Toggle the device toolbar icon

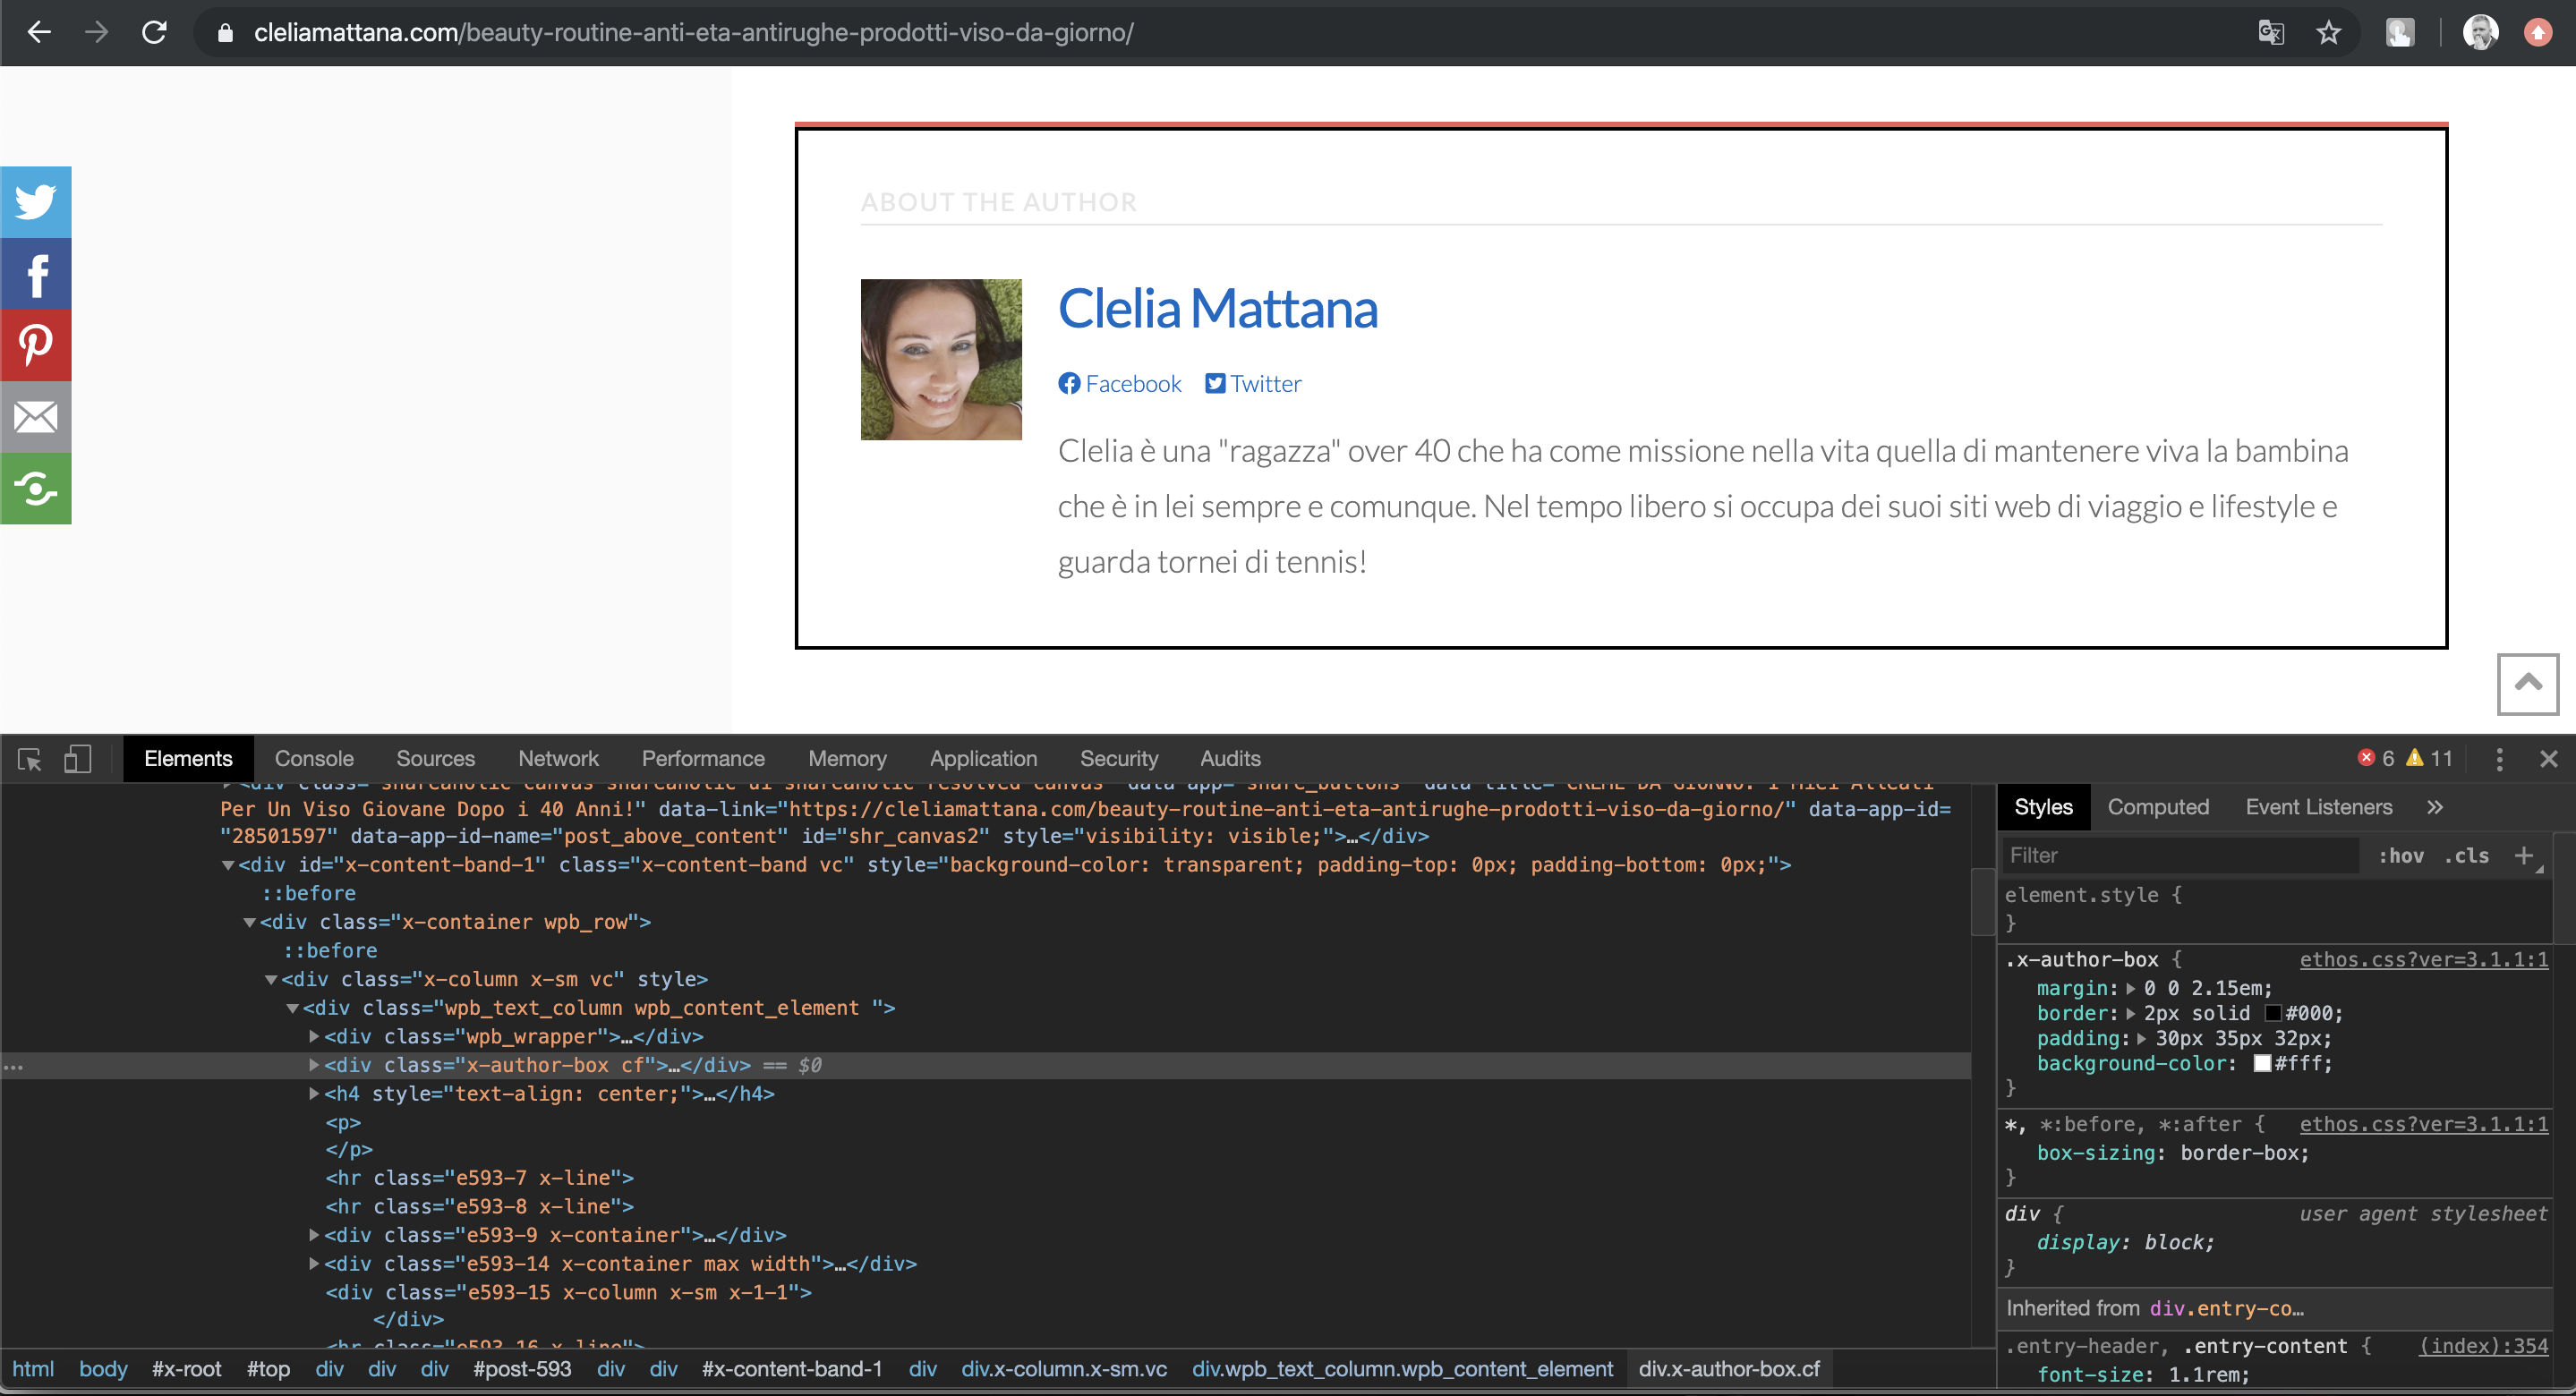[x=78, y=759]
